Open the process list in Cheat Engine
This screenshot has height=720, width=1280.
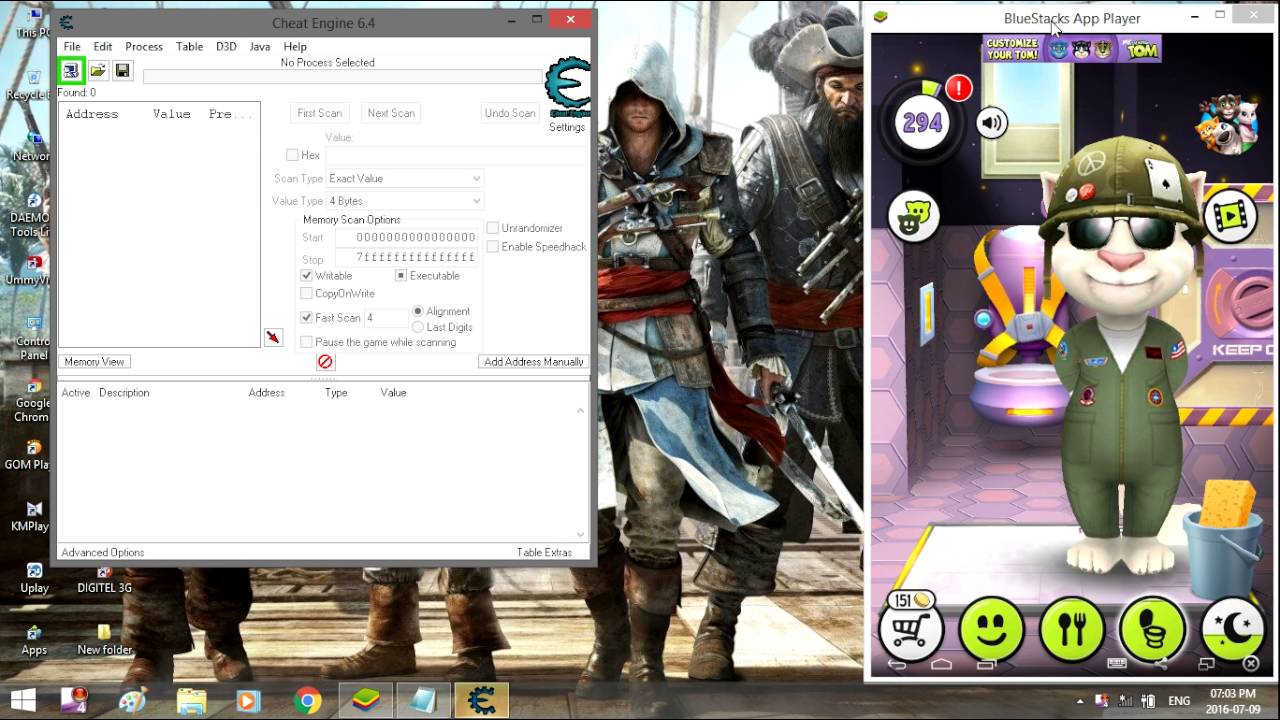(x=71, y=71)
